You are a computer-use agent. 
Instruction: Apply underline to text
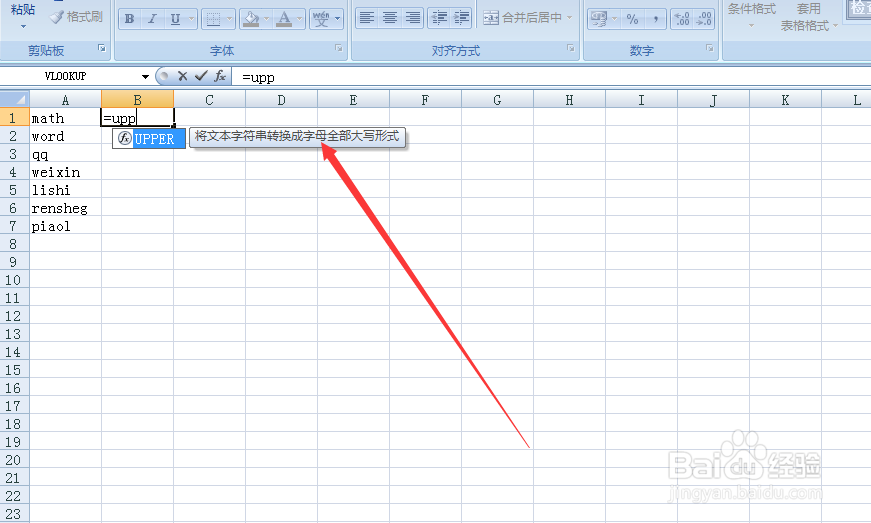click(176, 19)
